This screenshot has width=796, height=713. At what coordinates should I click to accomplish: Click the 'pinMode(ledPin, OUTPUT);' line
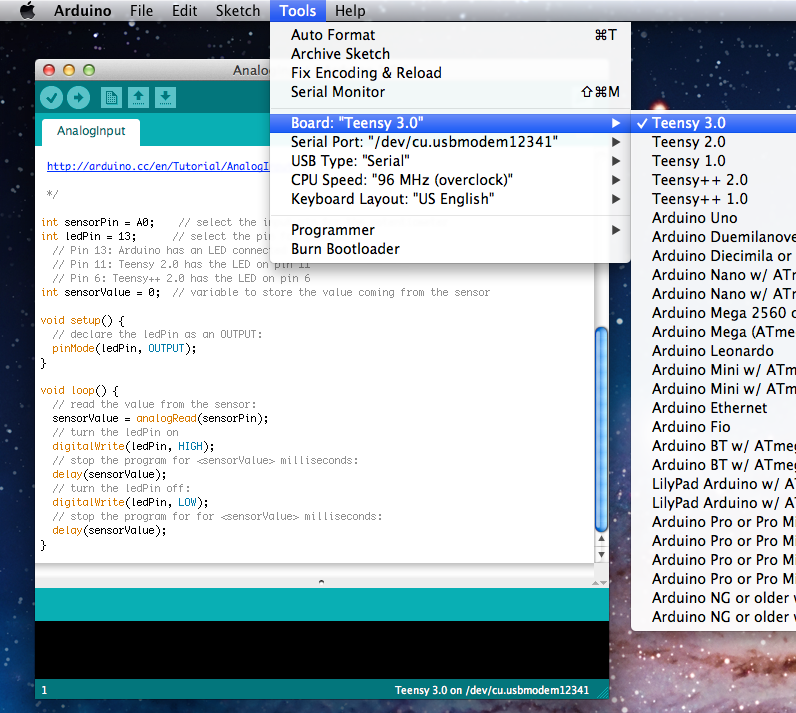click(x=124, y=349)
